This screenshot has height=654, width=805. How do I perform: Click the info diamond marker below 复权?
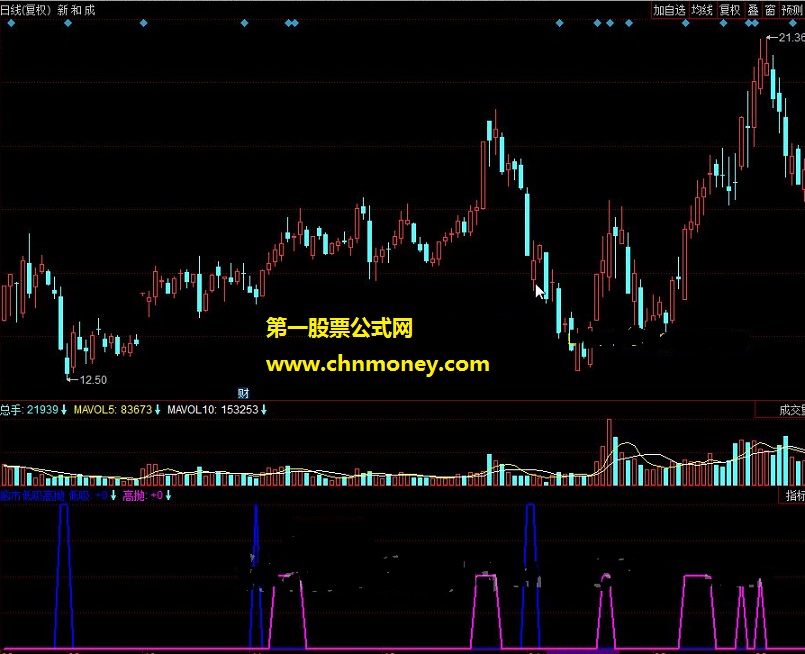coord(723,23)
